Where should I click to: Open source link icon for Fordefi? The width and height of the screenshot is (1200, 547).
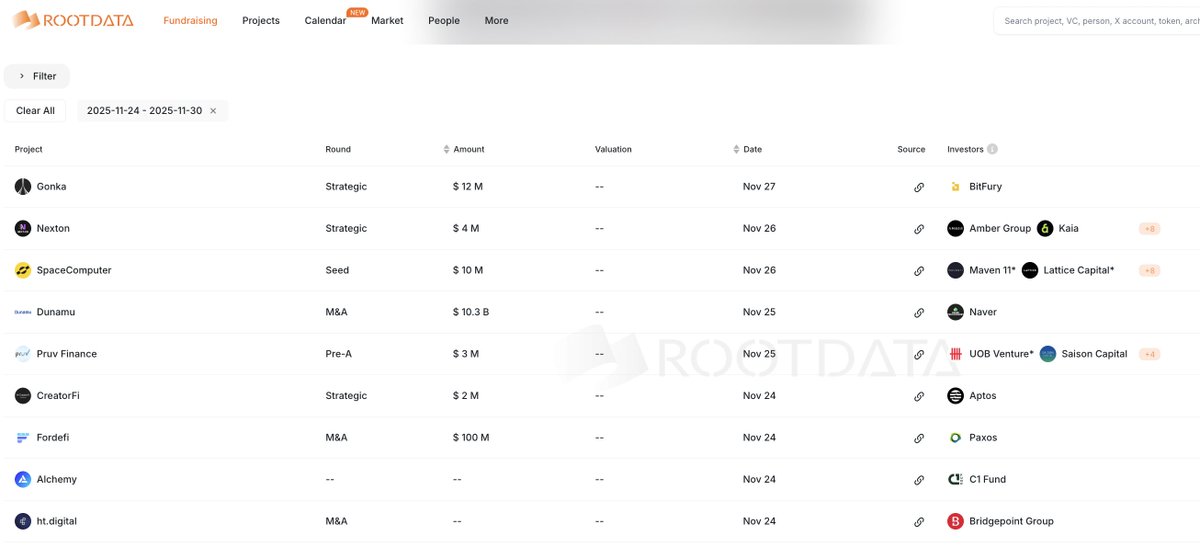(919, 438)
